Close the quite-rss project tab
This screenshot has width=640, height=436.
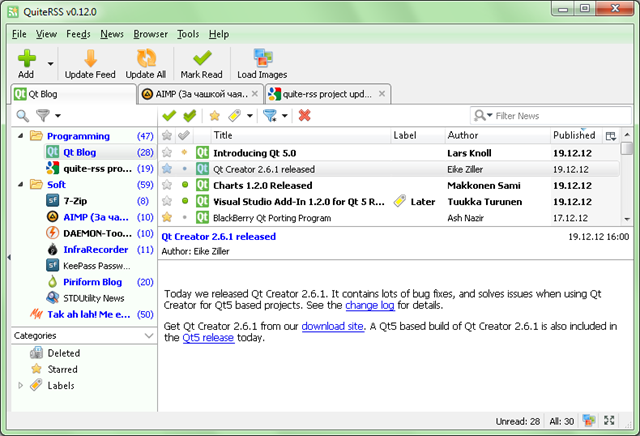(x=382, y=94)
